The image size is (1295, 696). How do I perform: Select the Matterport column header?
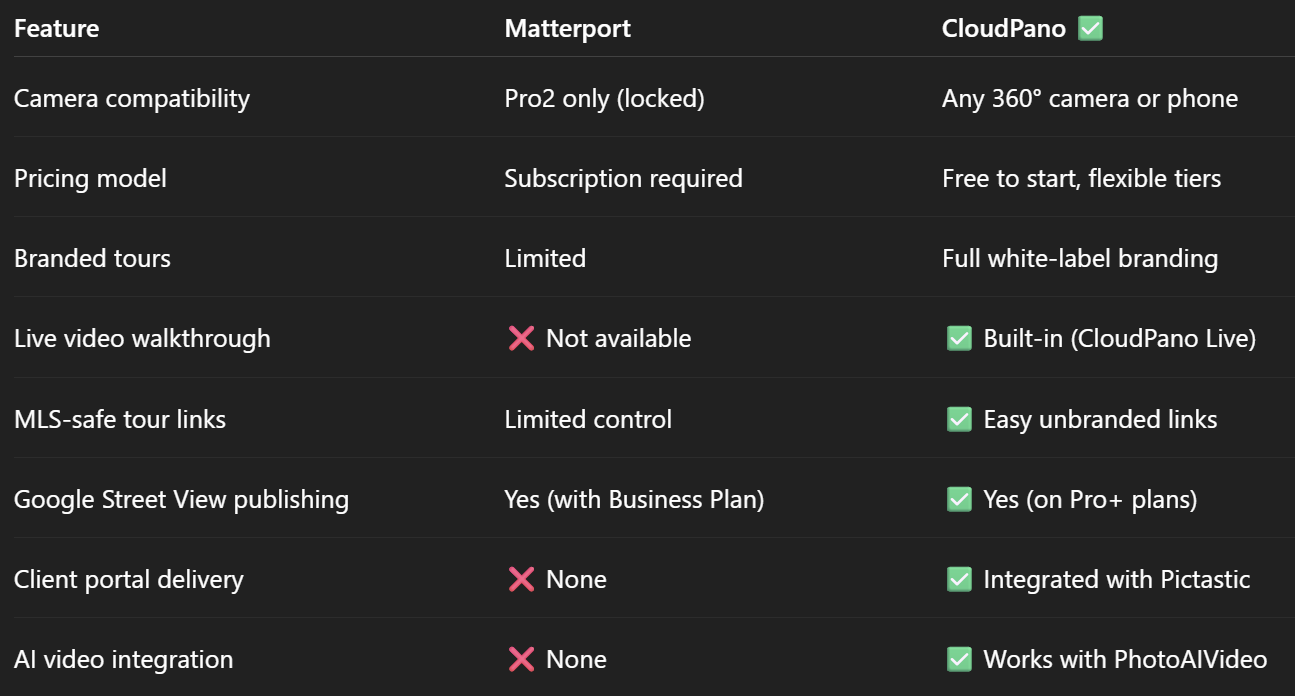[568, 28]
